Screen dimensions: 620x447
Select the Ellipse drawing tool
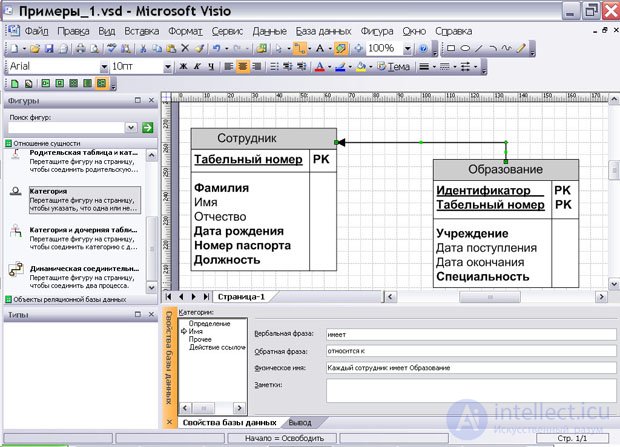click(465, 48)
